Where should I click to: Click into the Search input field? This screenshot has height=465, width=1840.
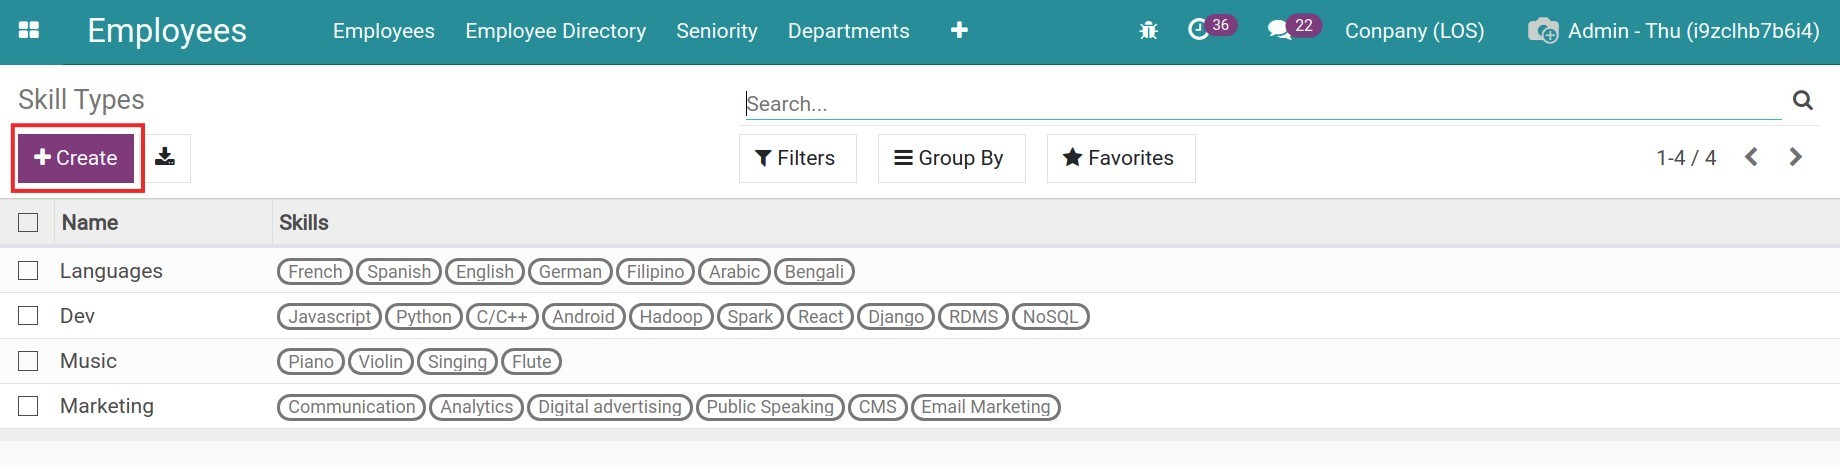pos(1260,104)
